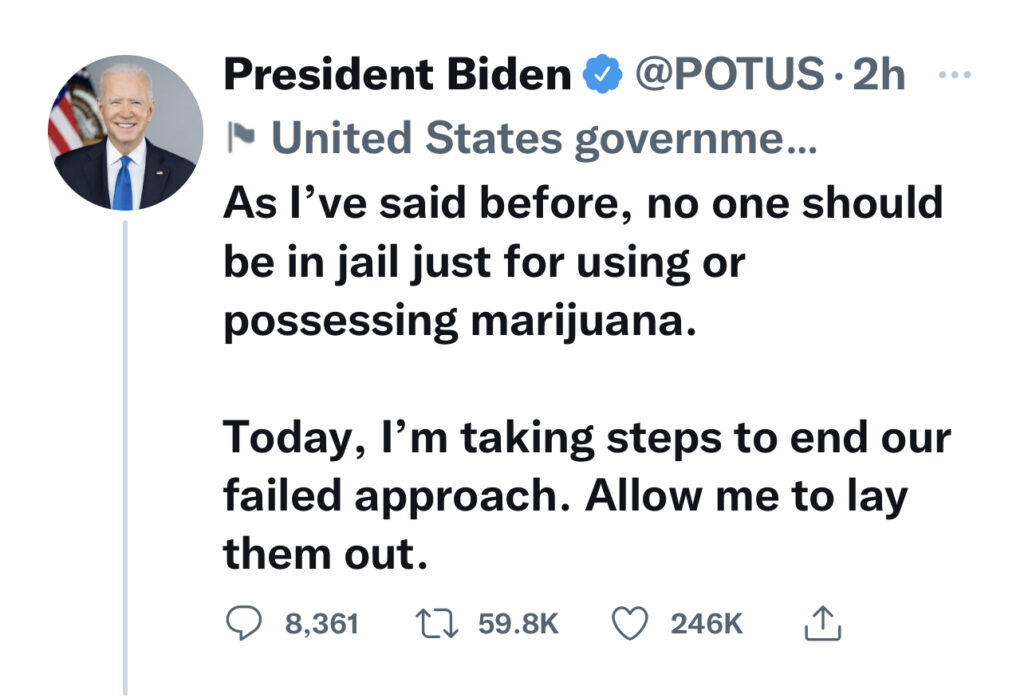This screenshot has width=1024, height=698.
Task: Click the 8,361 replies count
Action: point(321,624)
